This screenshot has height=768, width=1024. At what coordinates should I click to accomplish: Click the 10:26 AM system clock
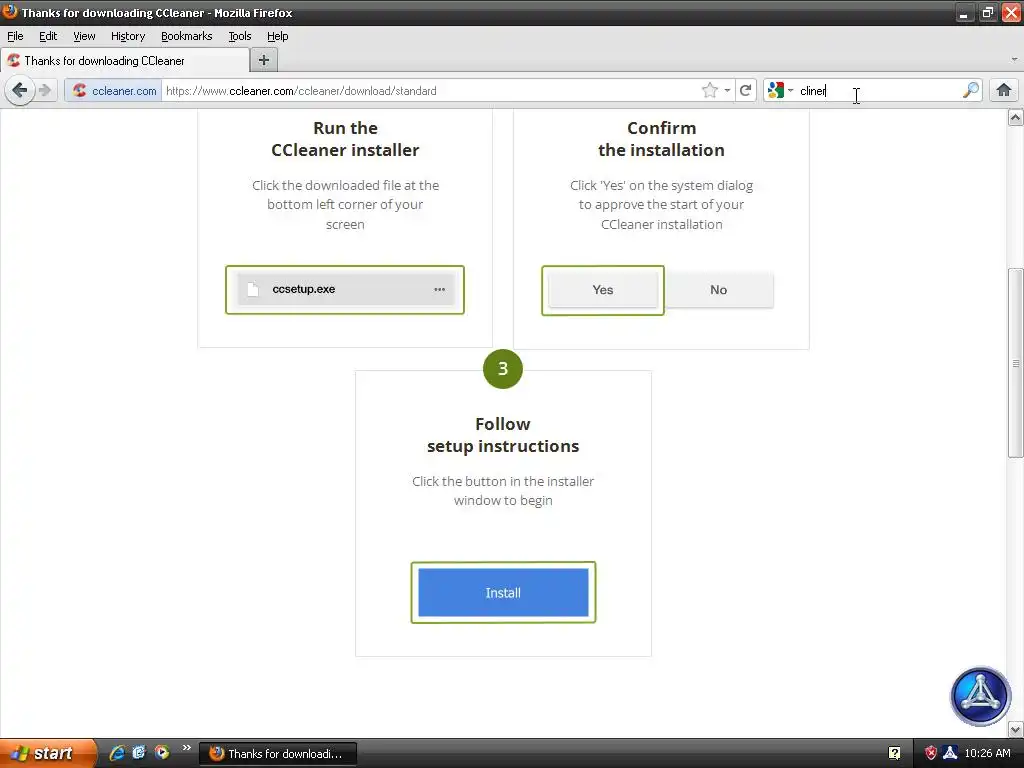987,753
